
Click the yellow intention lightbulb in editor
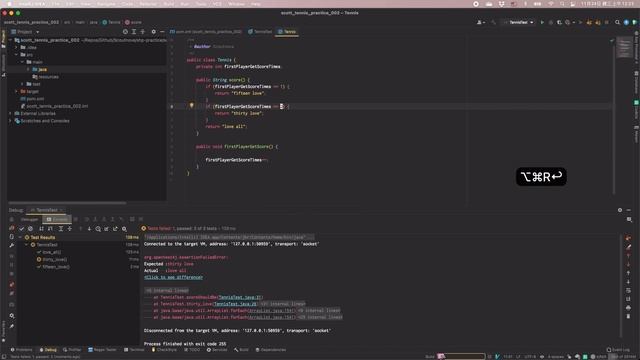(x=191, y=105)
